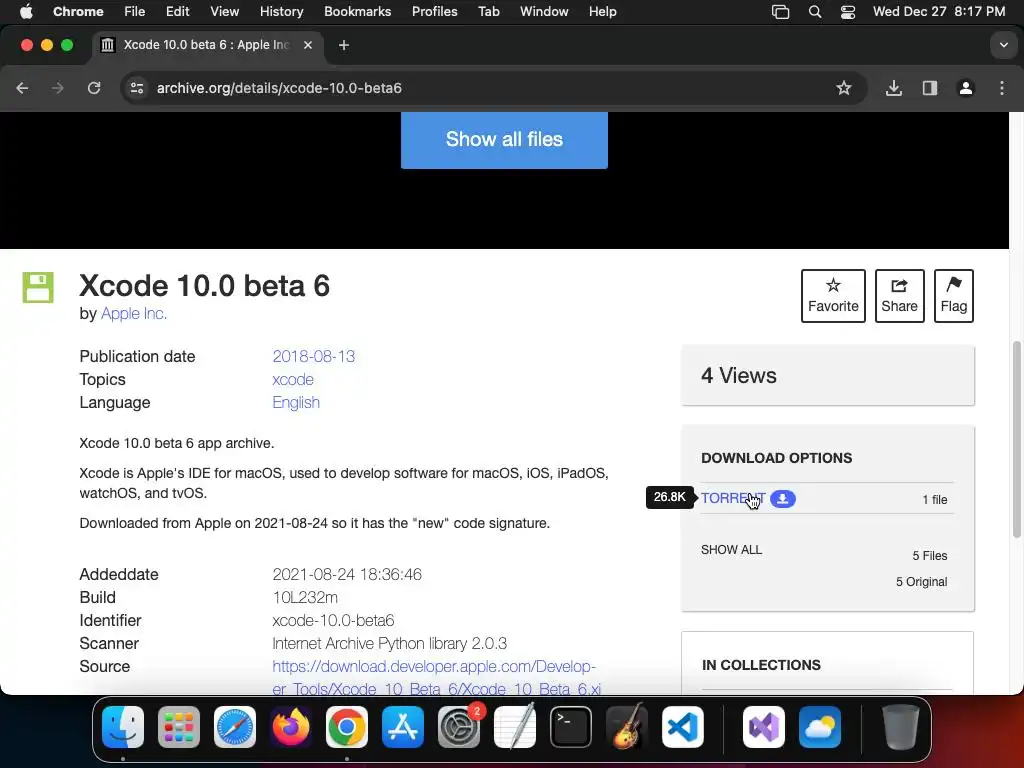Open the Profiles menu

tap(434, 11)
